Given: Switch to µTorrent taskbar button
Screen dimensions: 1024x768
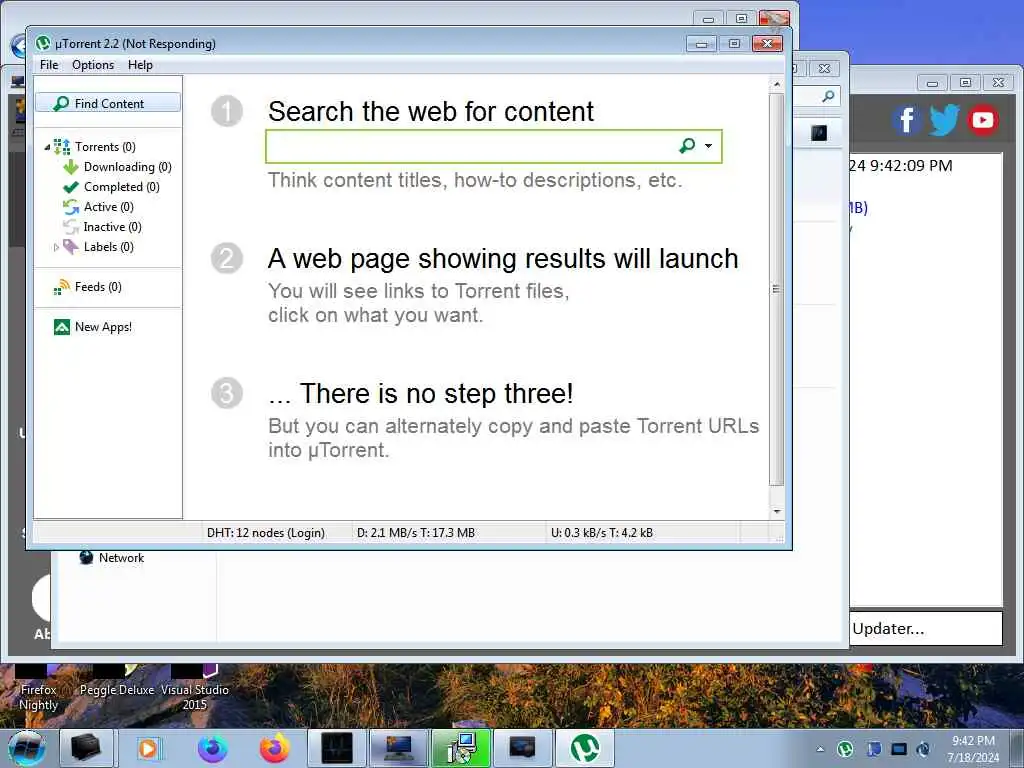Looking at the screenshot, I should 584,748.
